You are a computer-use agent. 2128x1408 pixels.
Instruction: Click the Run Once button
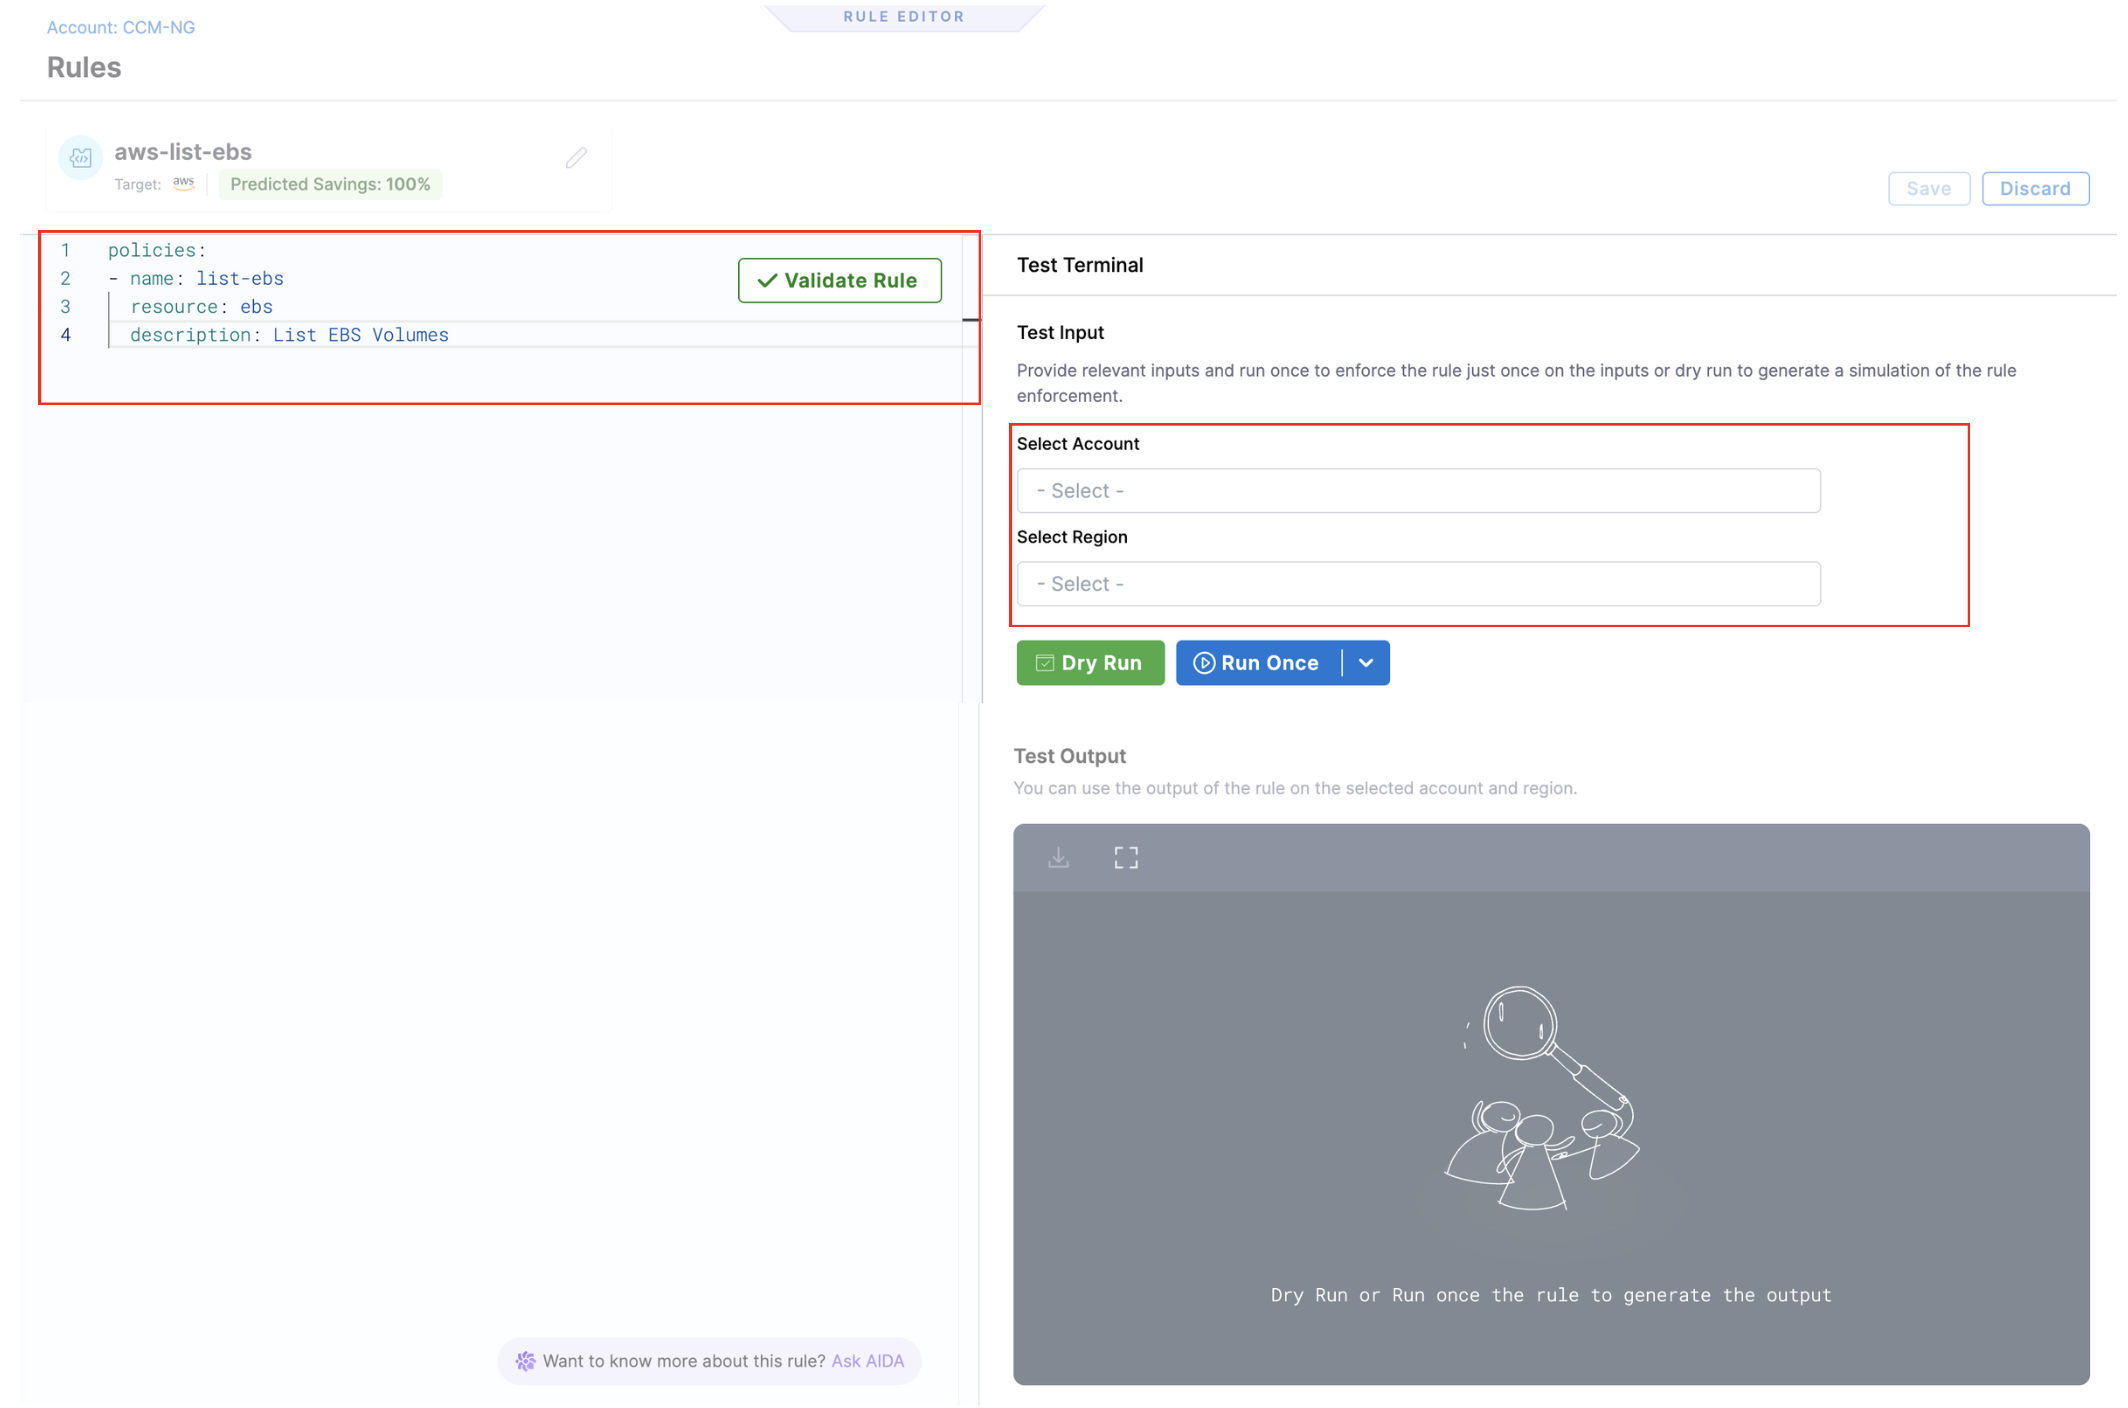click(1257, 663)
